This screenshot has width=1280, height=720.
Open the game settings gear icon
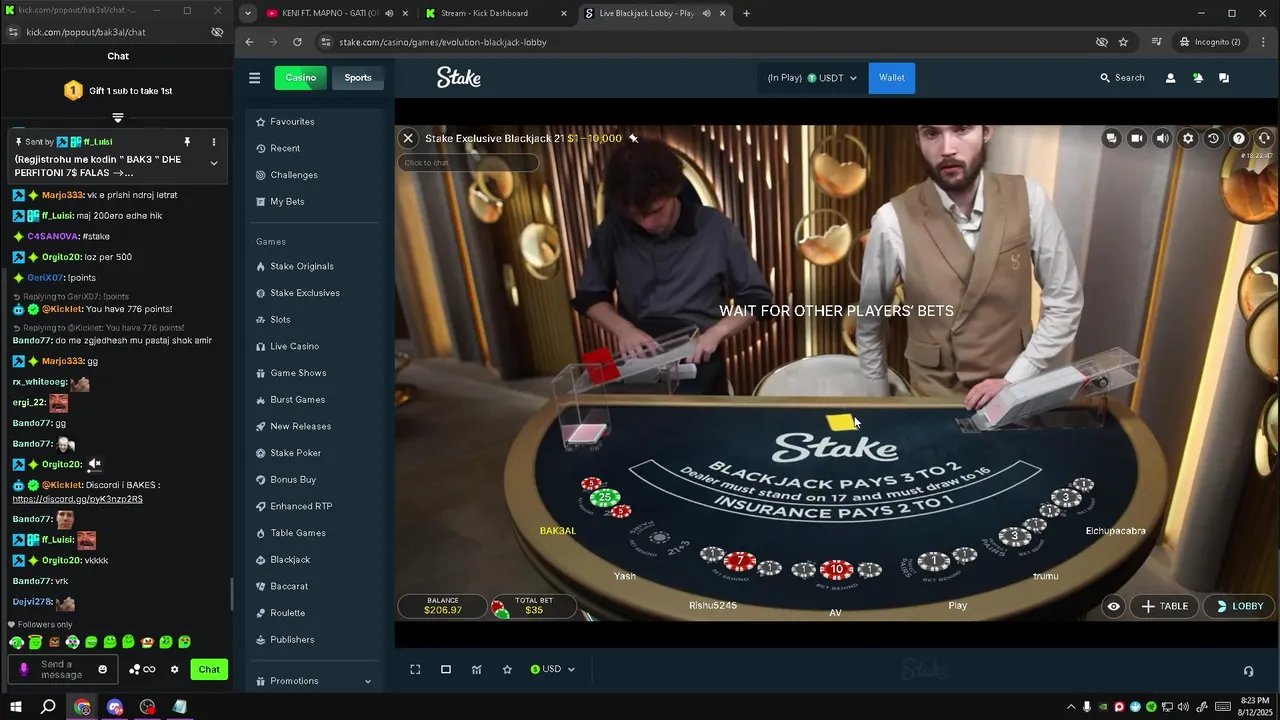1188,139
